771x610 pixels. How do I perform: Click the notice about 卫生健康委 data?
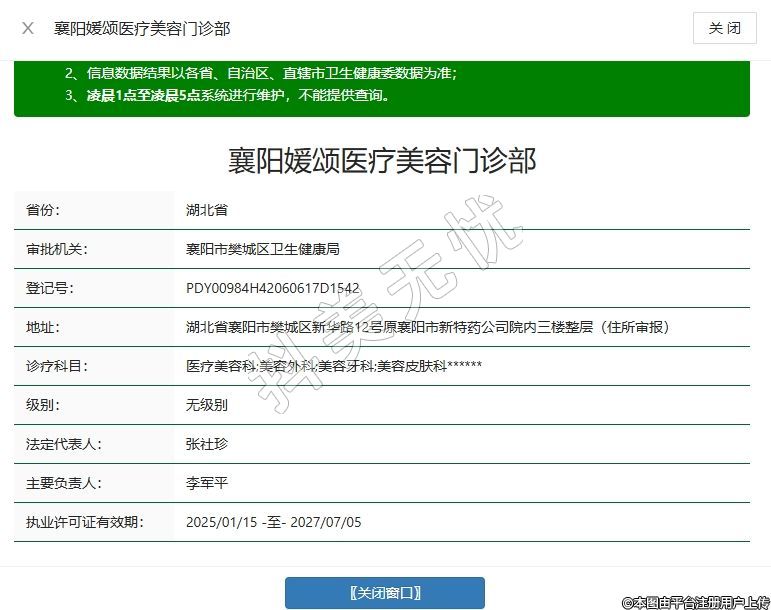(260, 73)
